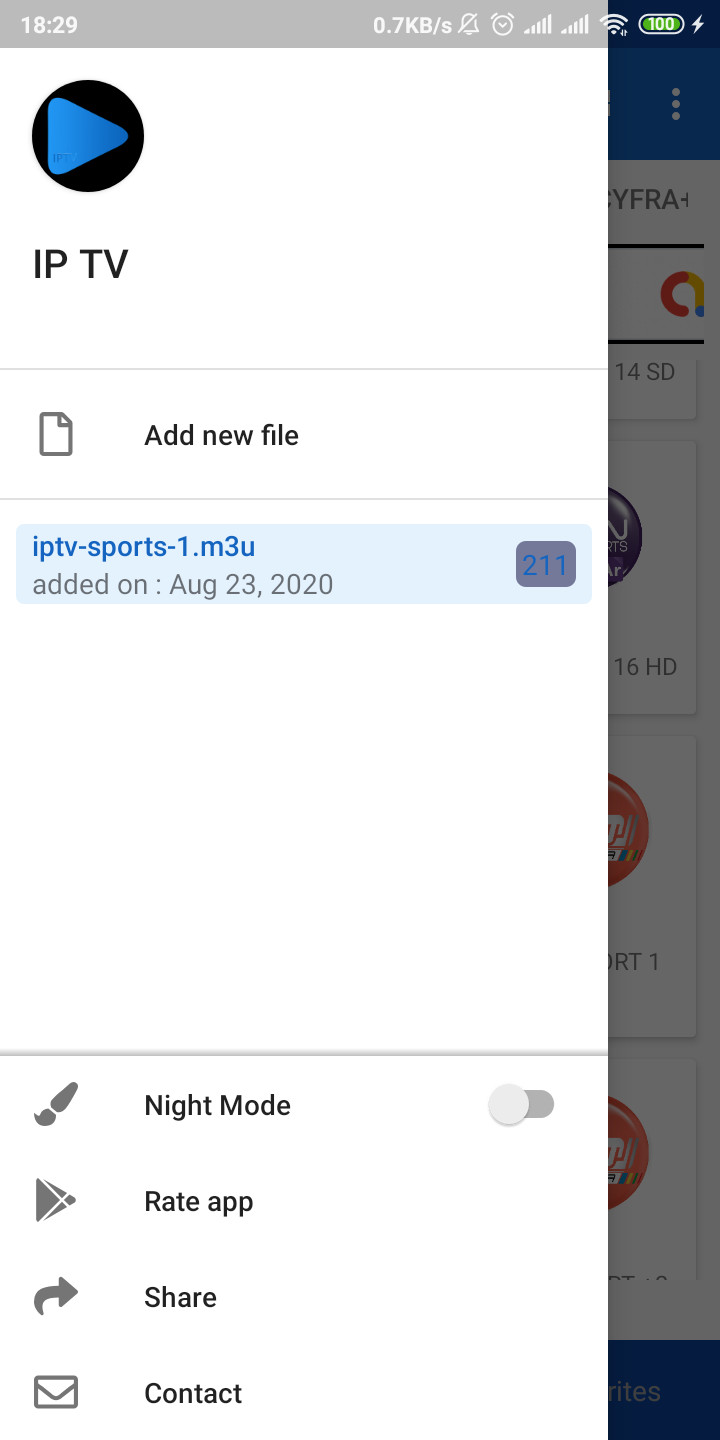Click the Rate app Play Store icon
This screenshot has height=1440, width=720.
tap(55, 1201)
